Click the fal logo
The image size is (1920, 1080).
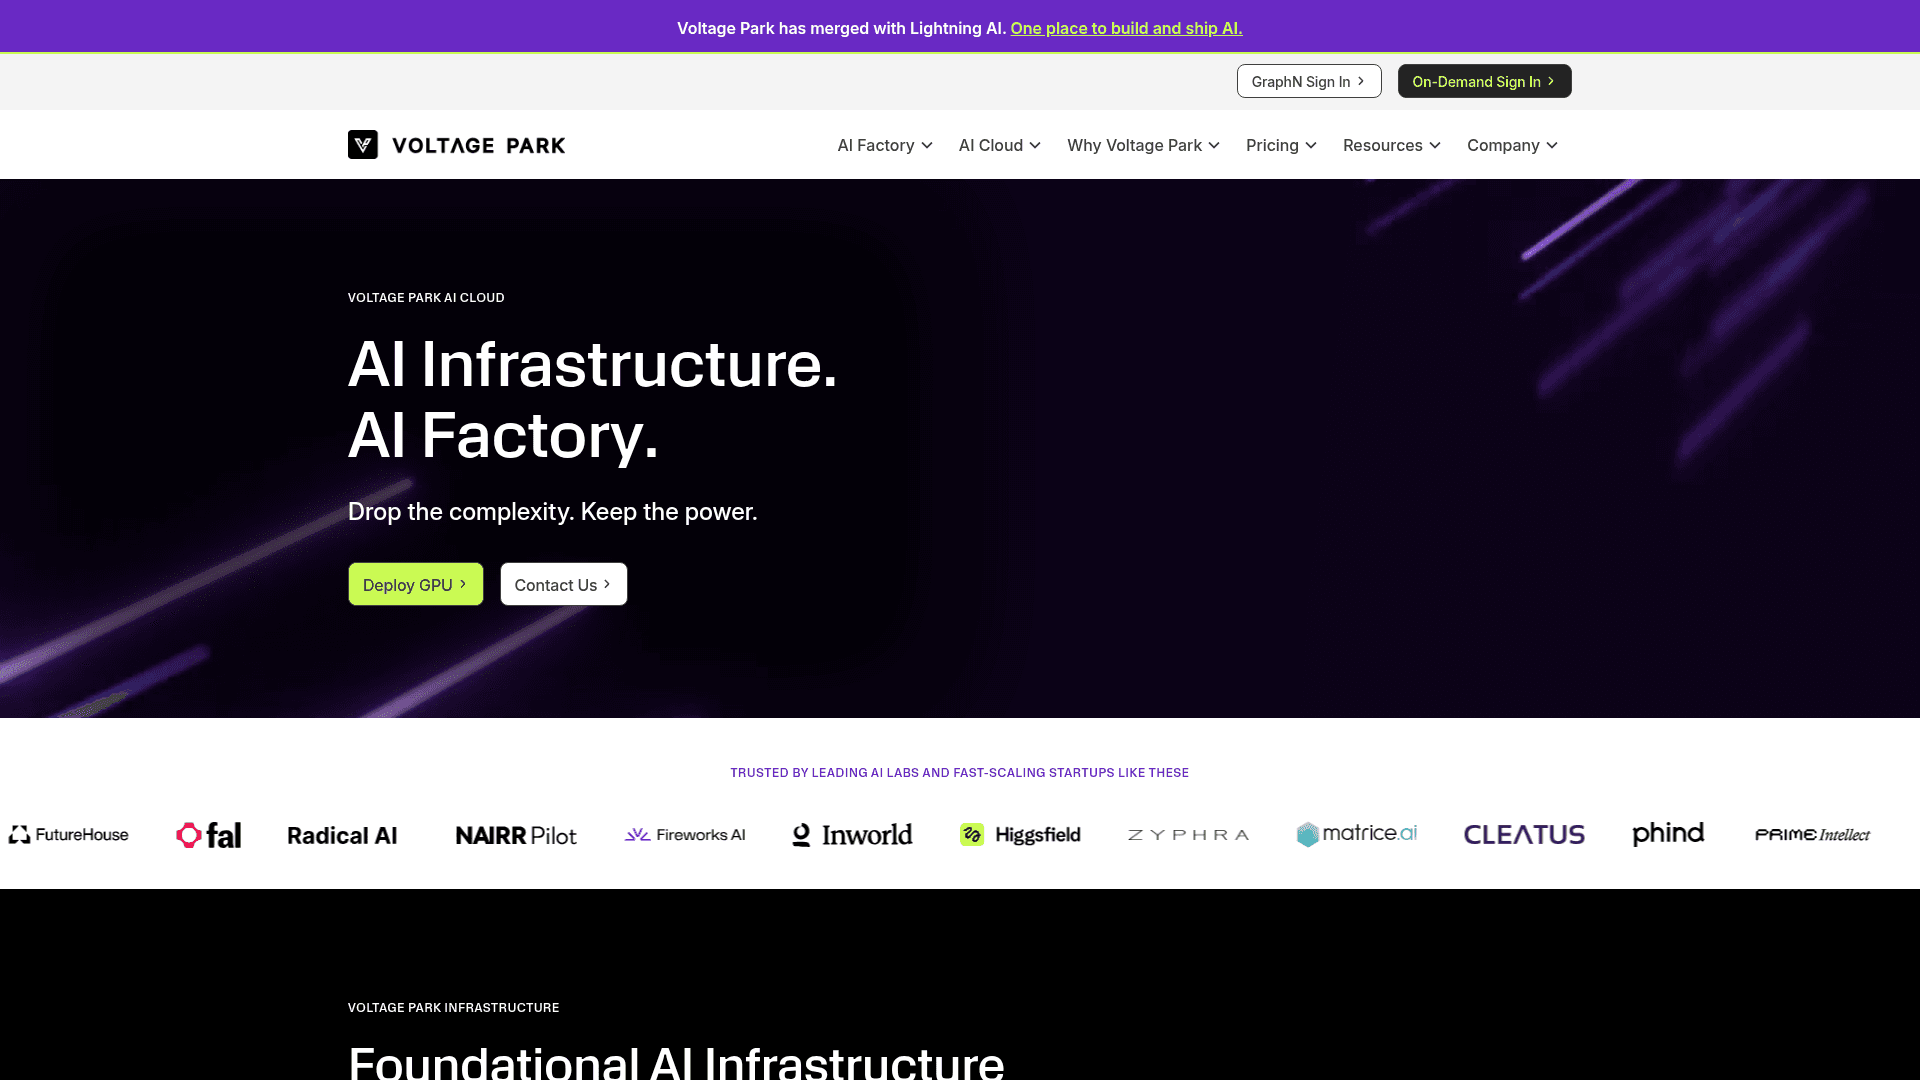click(209, 835)
